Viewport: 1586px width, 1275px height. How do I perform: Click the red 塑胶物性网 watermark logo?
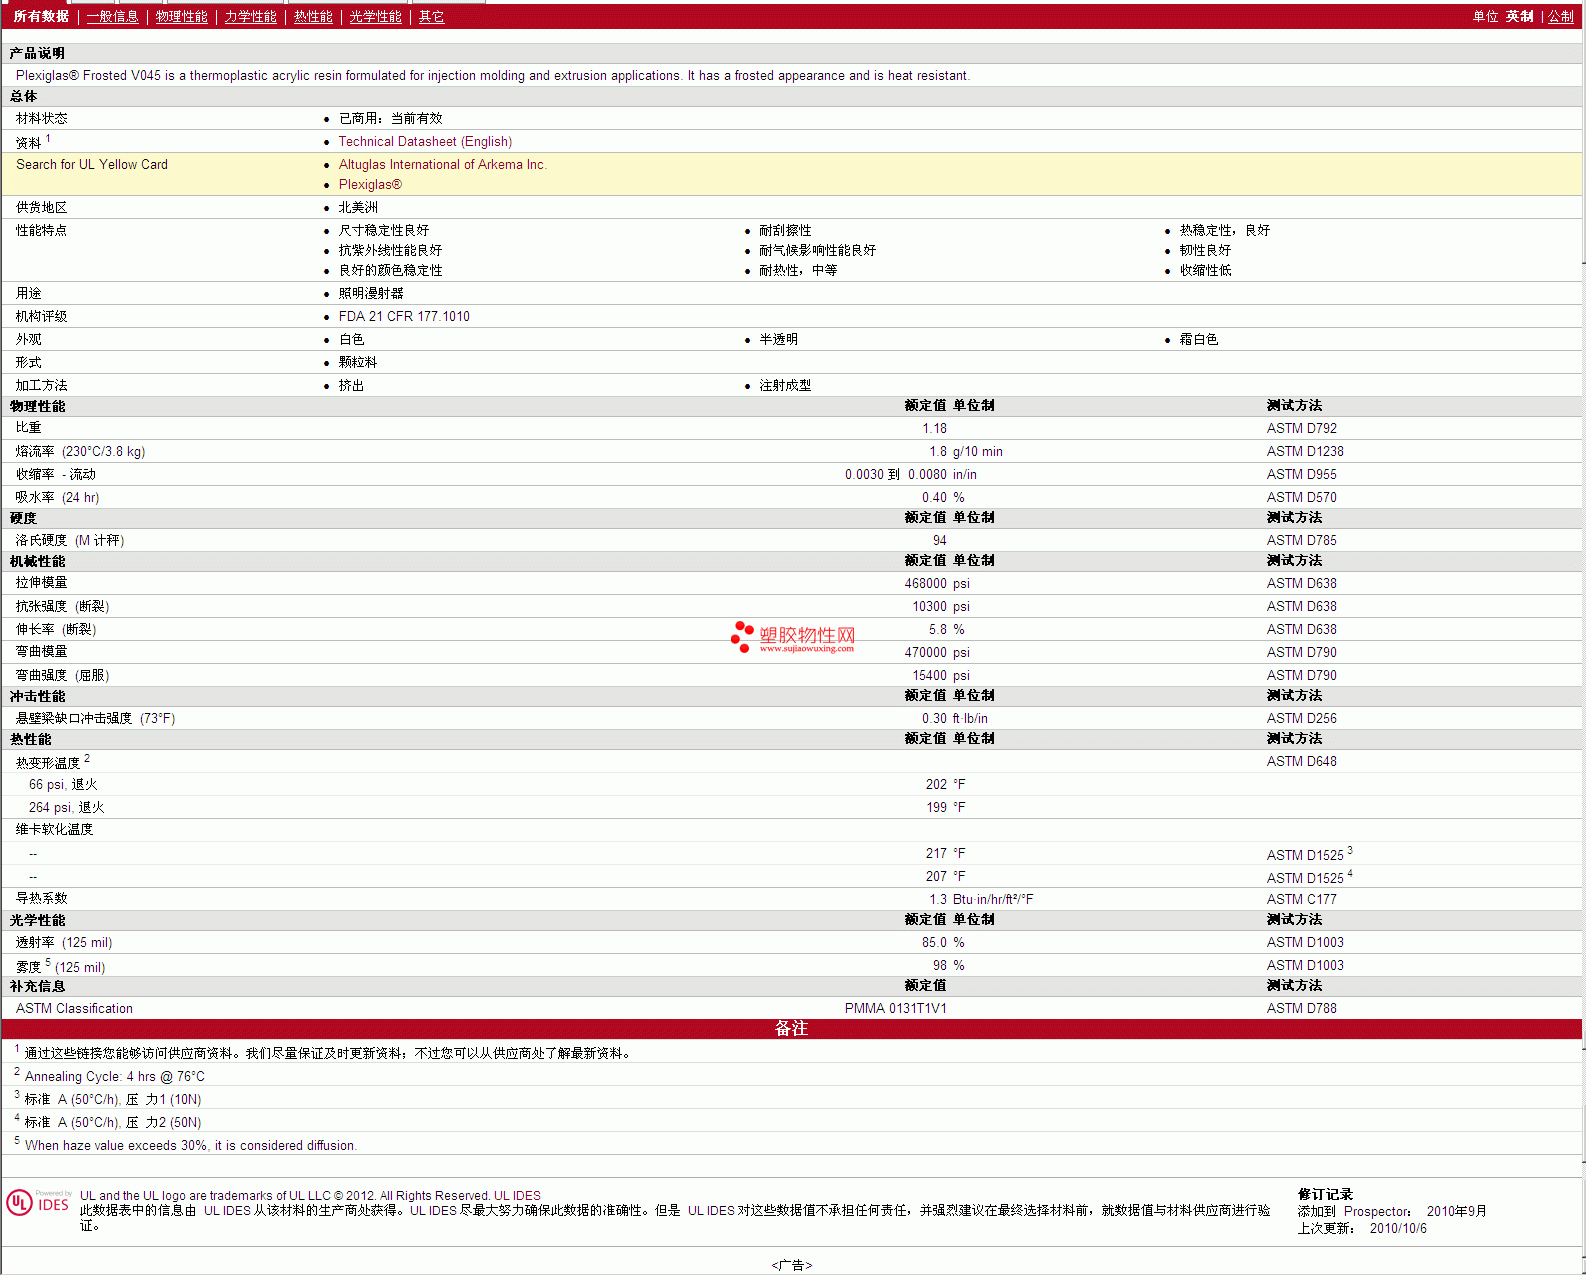793,637
